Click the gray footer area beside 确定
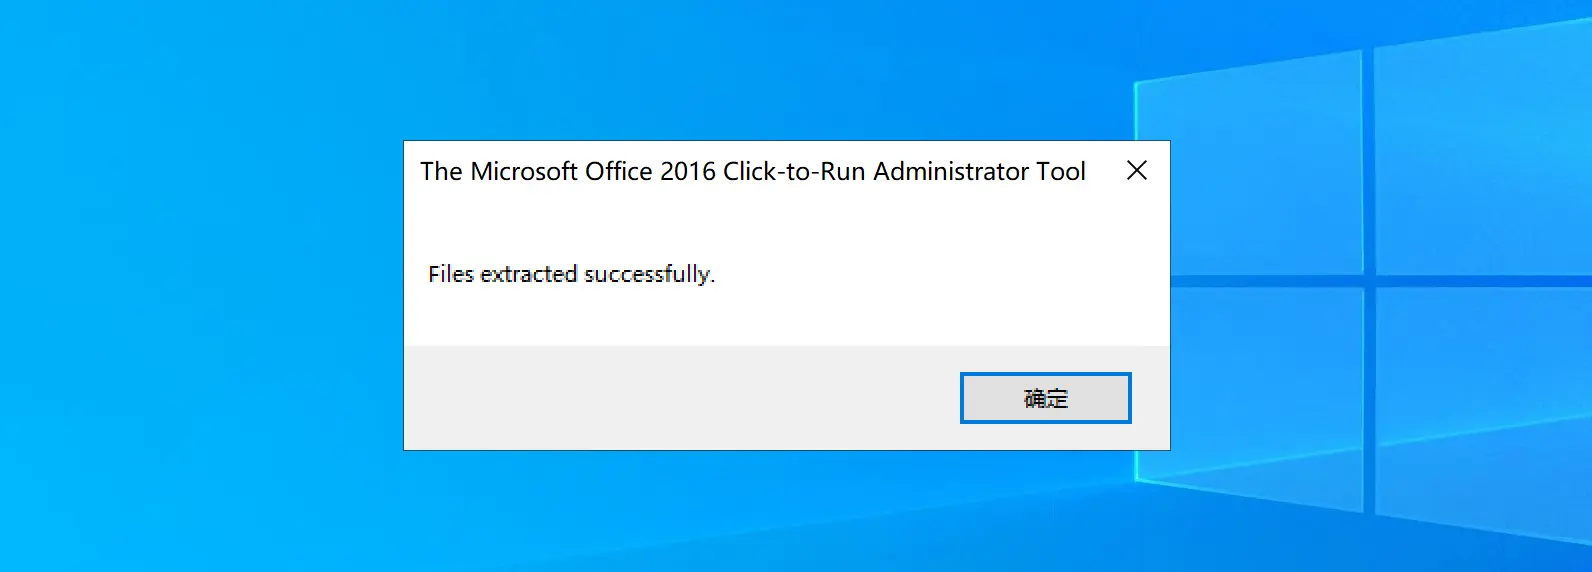 point(680,398)
